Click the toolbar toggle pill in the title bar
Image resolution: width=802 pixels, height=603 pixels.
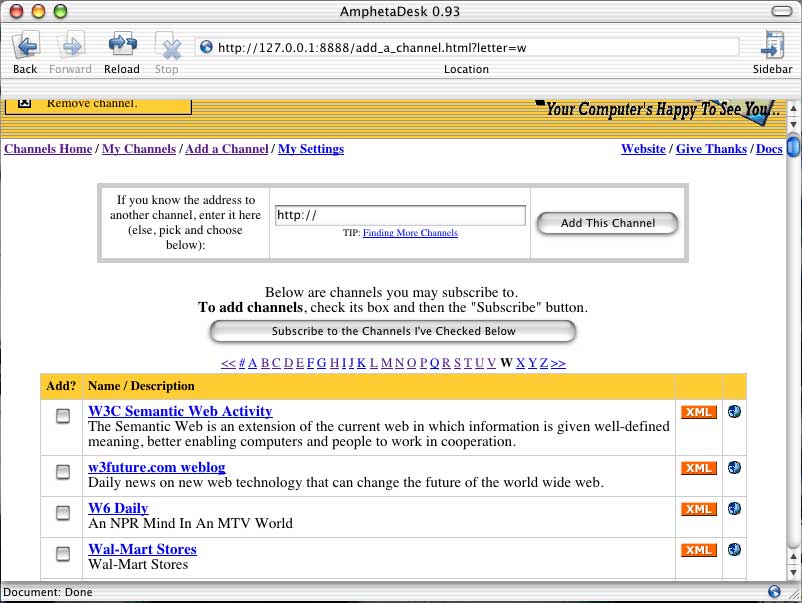tap(782, 11)
